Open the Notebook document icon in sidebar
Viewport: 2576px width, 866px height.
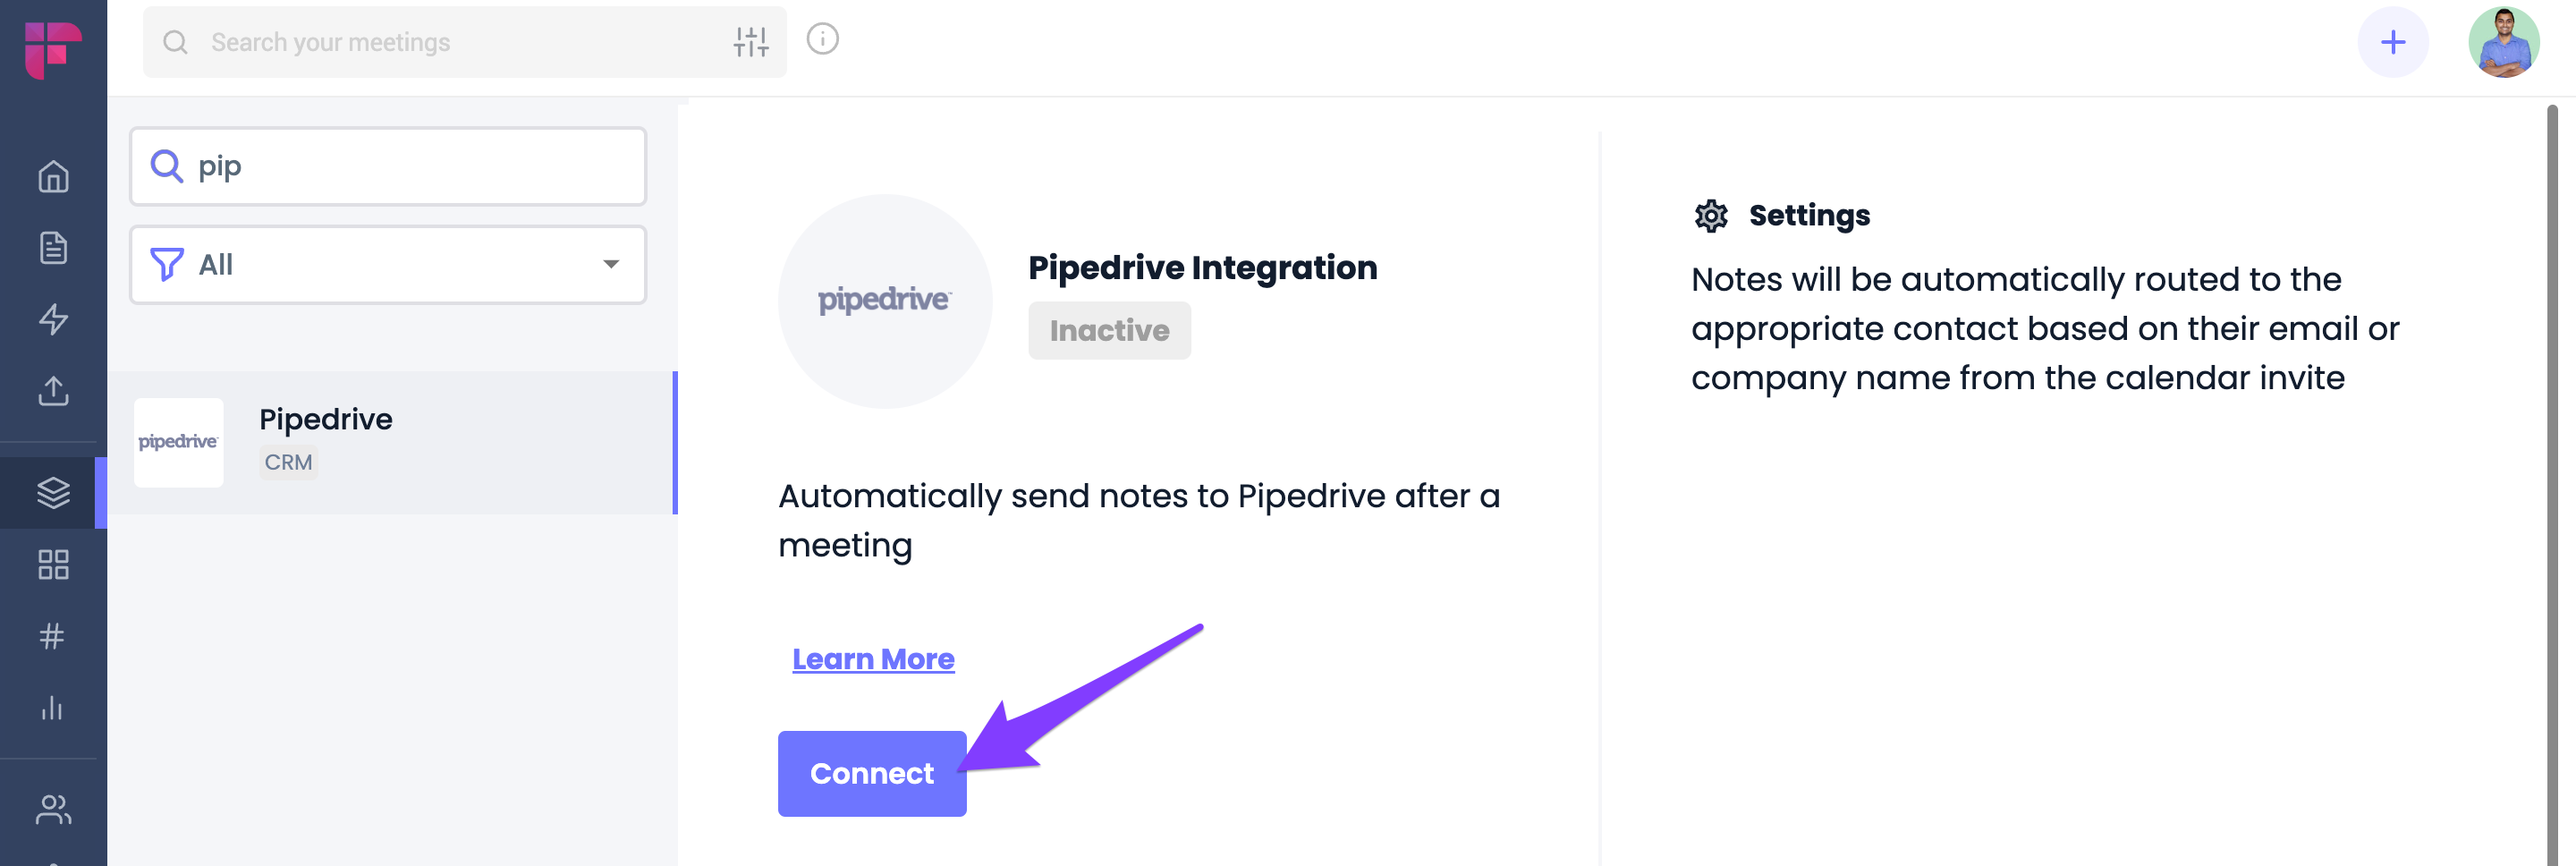pos(53,248)
